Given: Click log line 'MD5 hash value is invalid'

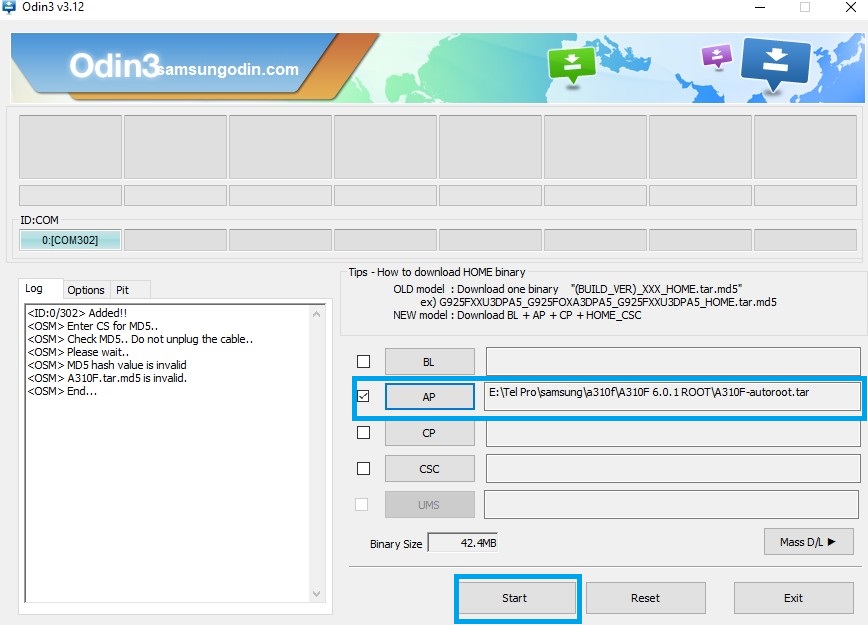Looking at the screenshot, I should tap(107, 365).
